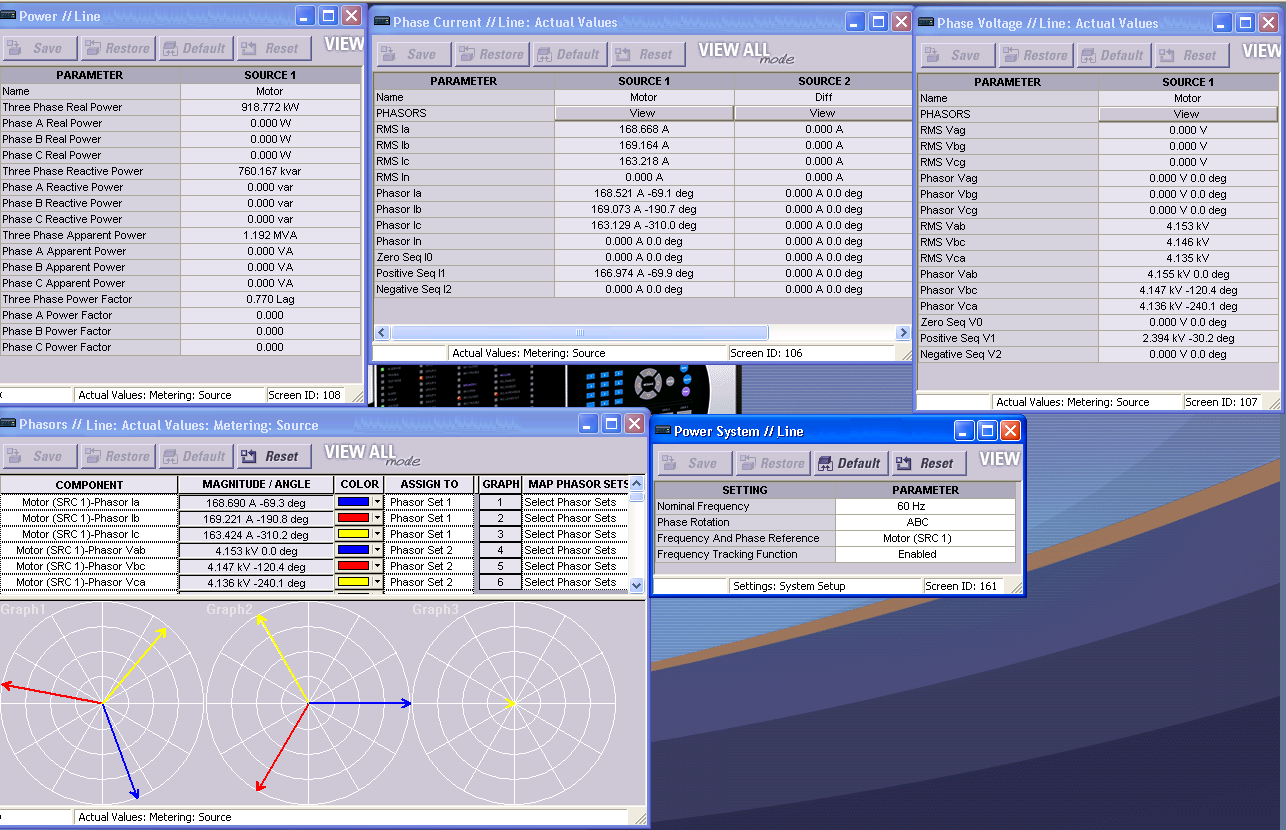
Task: Click Phase Current window title bar icon
Action: tap(381, 22)
